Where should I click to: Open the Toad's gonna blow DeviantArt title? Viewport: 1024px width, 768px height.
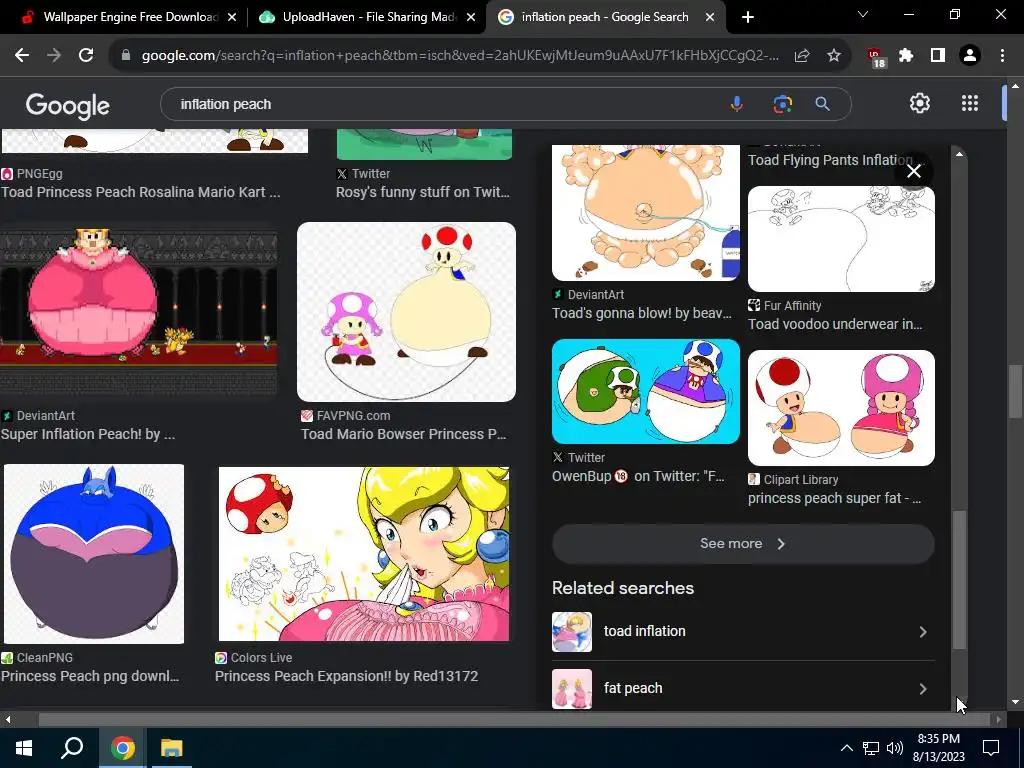tap(642, 313)
